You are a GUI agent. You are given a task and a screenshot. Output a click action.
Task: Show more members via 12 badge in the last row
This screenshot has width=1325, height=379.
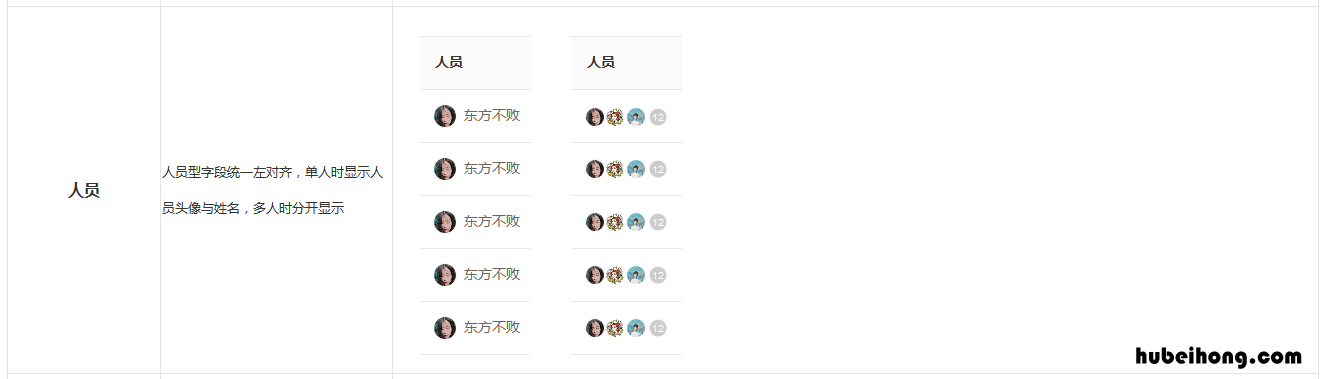(x=658, y=328)
